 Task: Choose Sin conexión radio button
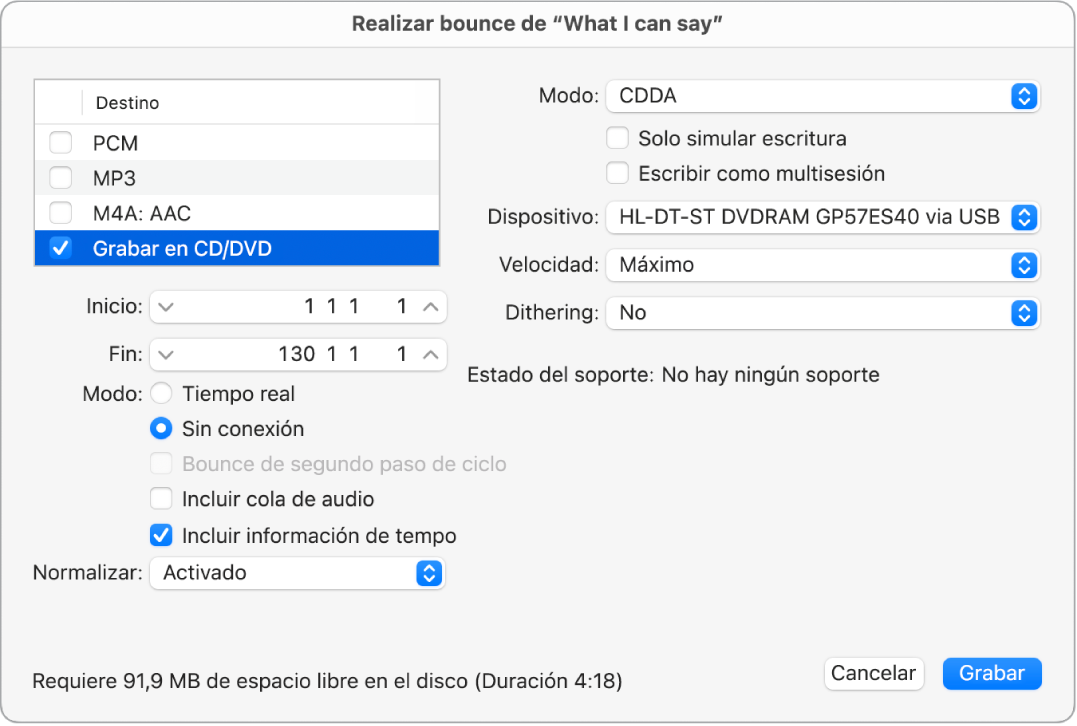(161, 429)
